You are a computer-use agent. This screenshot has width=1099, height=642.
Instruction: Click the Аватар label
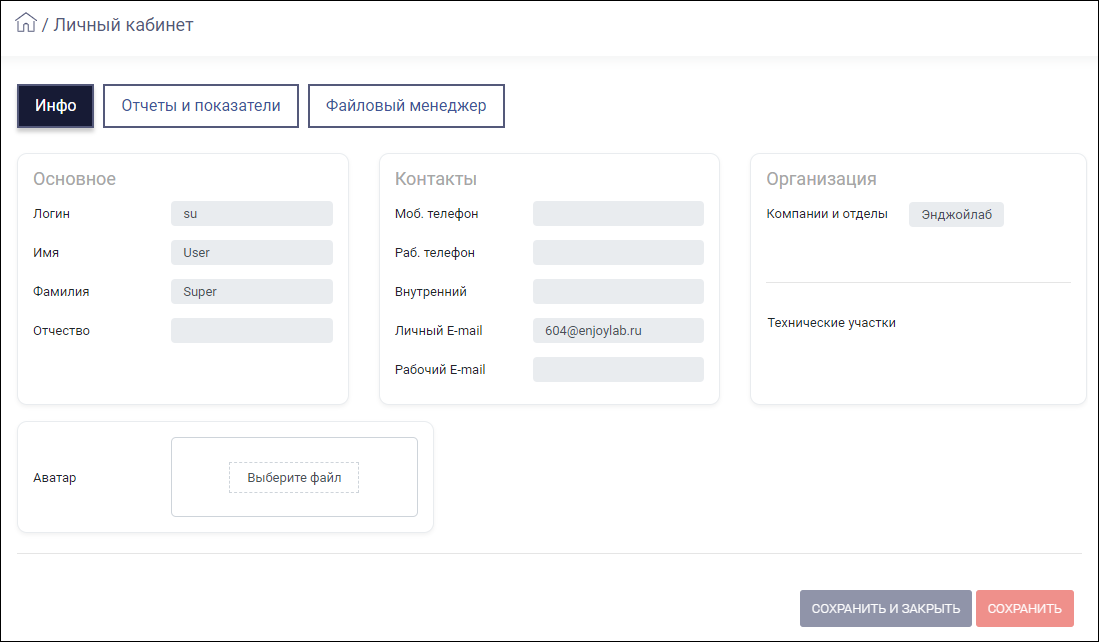pos(55,477)
